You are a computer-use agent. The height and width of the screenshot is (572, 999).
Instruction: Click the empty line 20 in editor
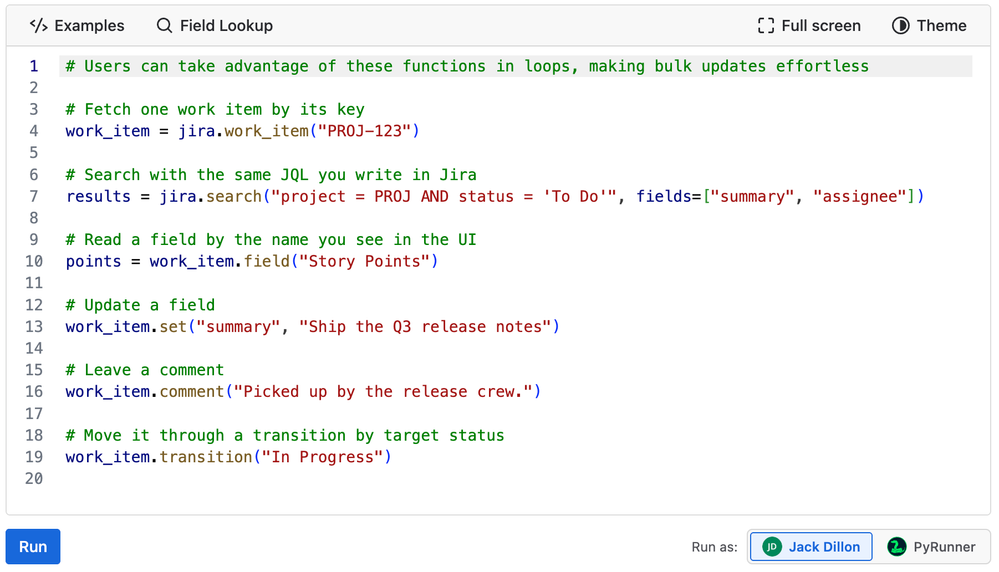(515, 478)
